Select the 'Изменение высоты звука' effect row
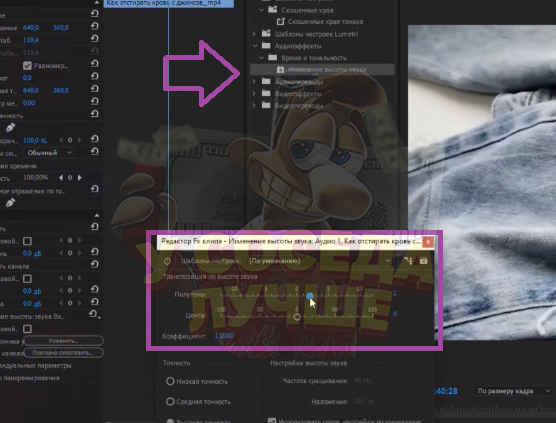The width and height of the screenshot is (556, 423). point(322,69)
